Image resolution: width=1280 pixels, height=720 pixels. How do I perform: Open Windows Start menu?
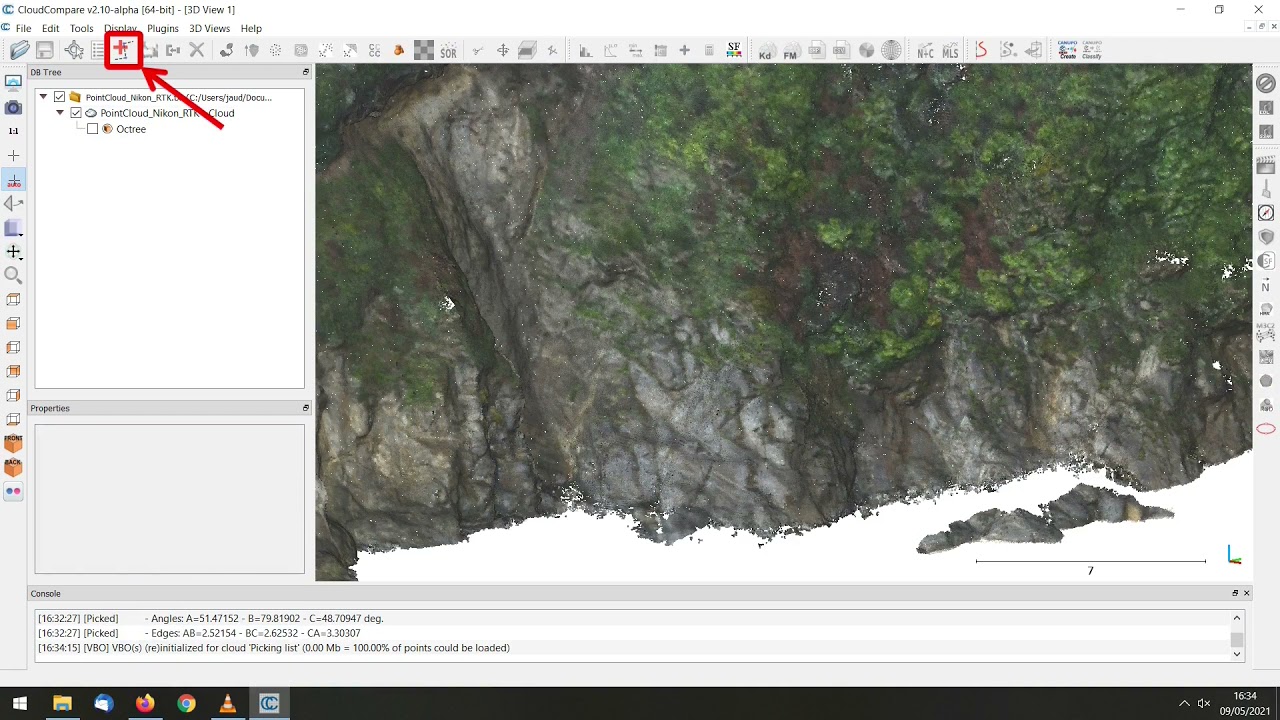click(x=20, y=704)
